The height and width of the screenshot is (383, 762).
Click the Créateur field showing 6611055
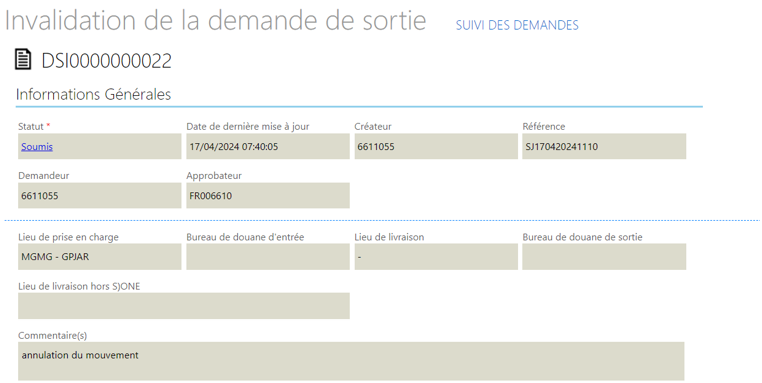[x=436, y=146]
